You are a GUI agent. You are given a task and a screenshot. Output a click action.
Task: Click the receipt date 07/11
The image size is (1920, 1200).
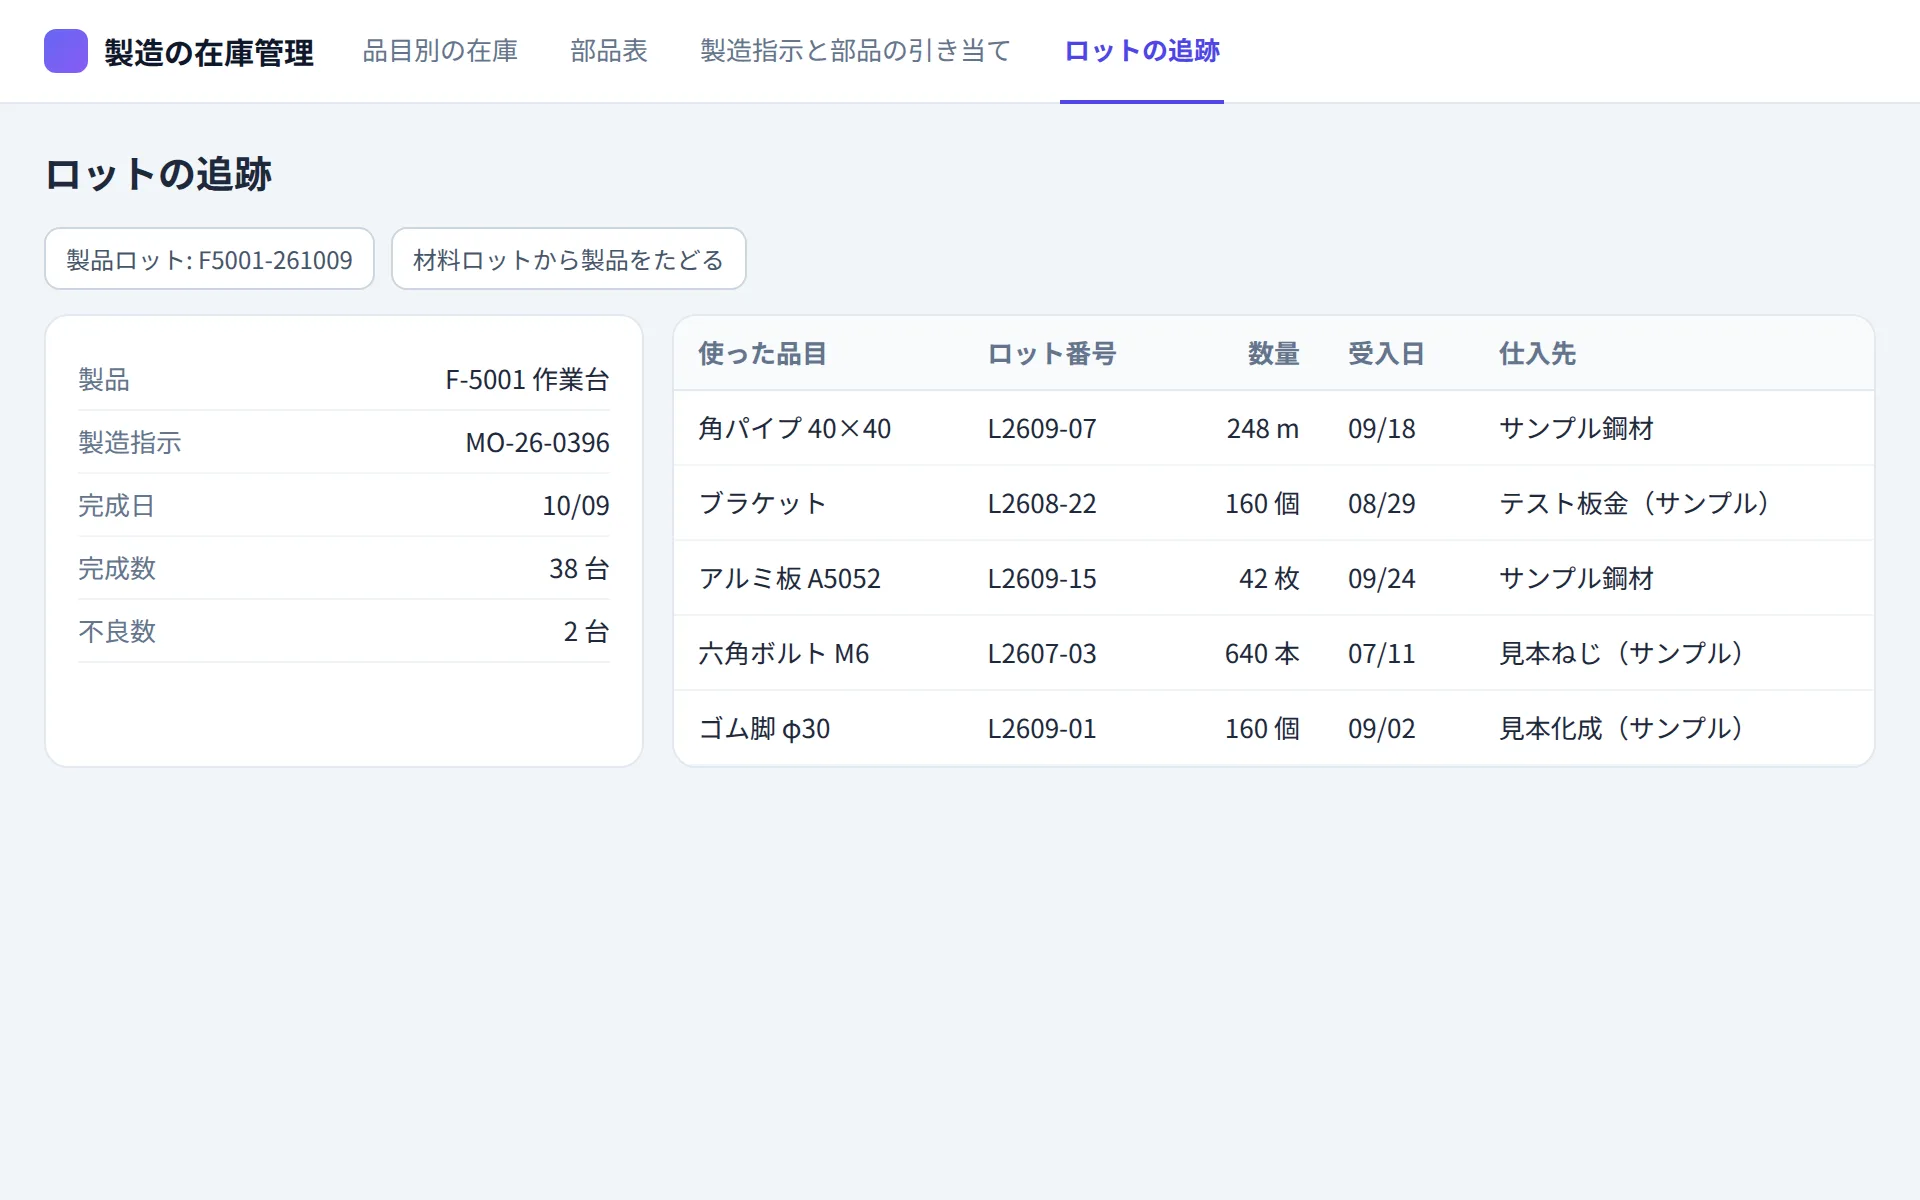click(1382, 653)
